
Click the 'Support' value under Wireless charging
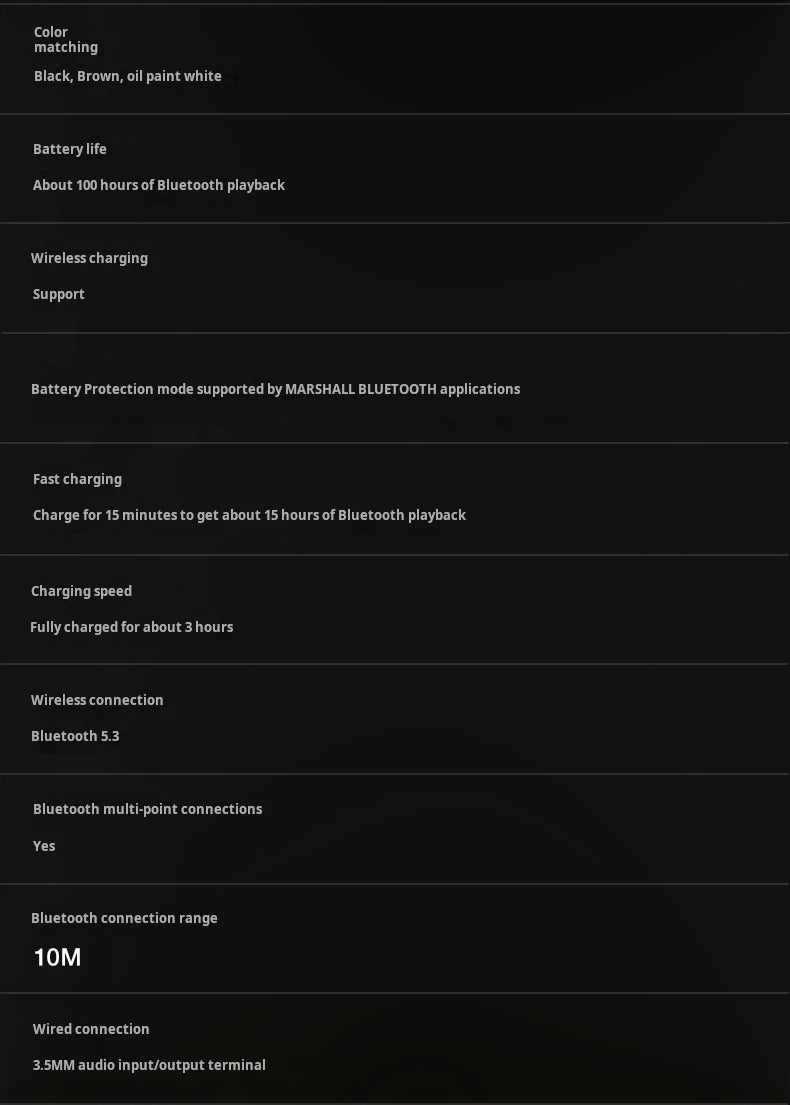(58, 294)
